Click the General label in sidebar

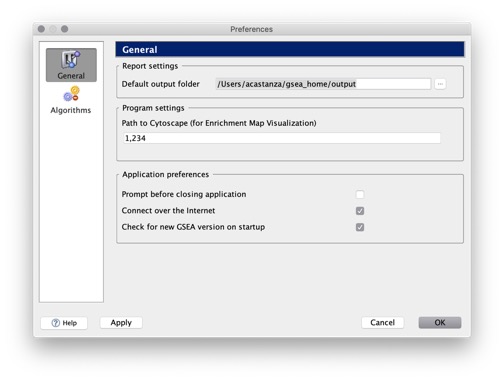coord(71,76)
